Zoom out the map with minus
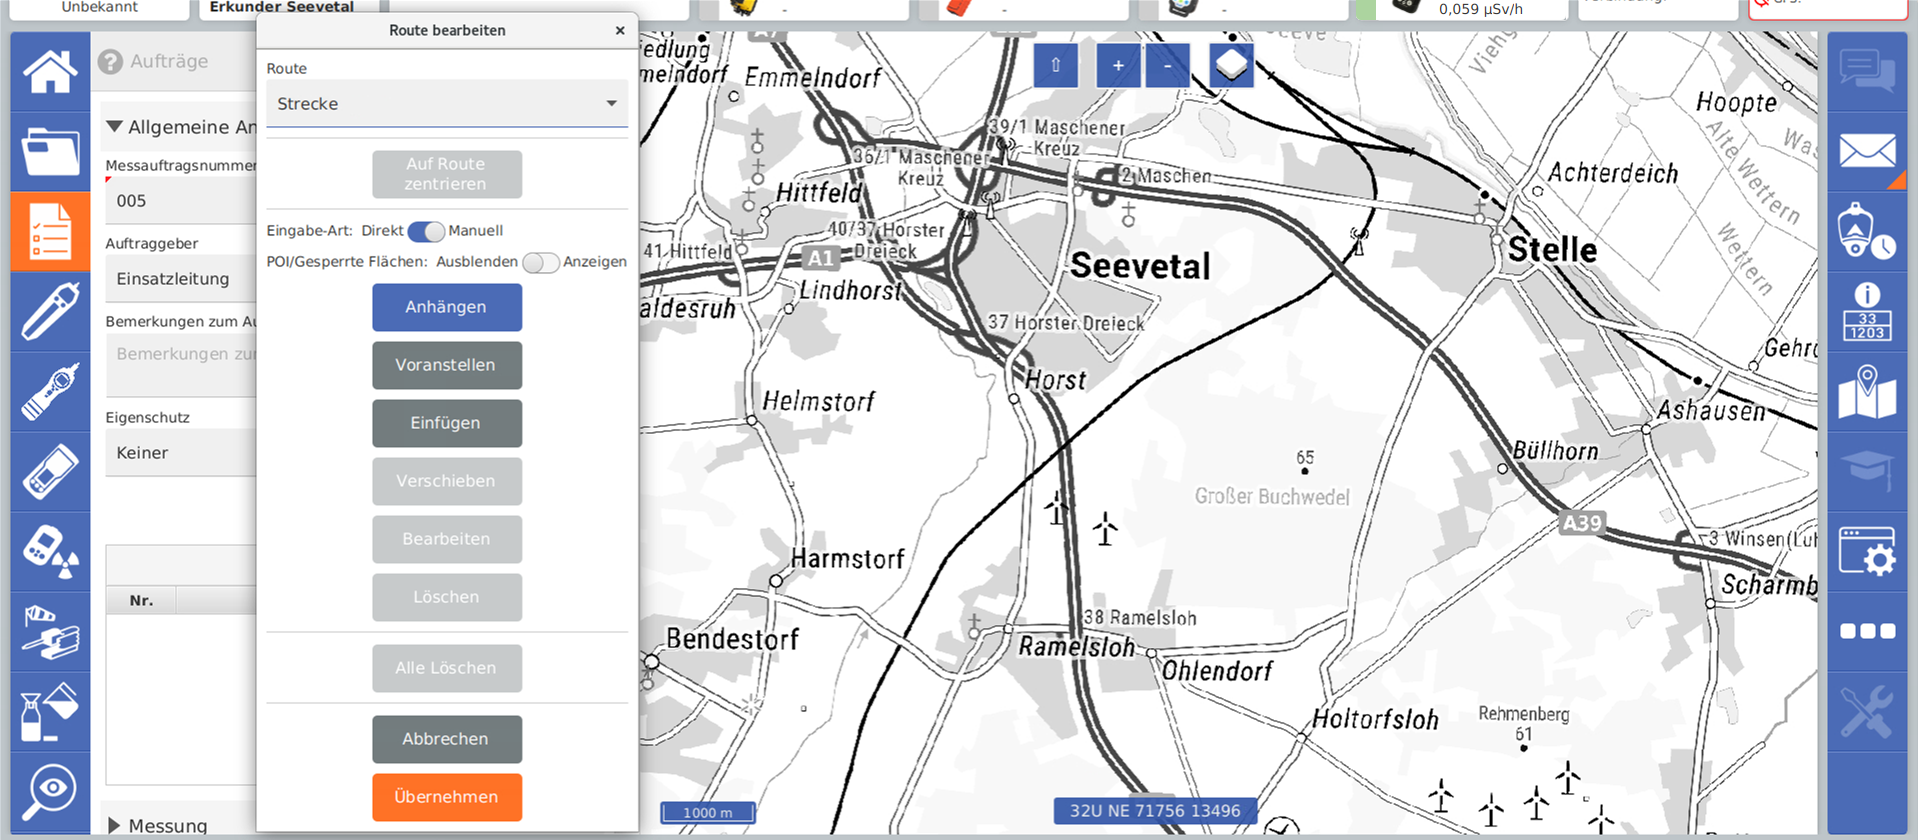 pyautogui.click(x=1167, y=66)
